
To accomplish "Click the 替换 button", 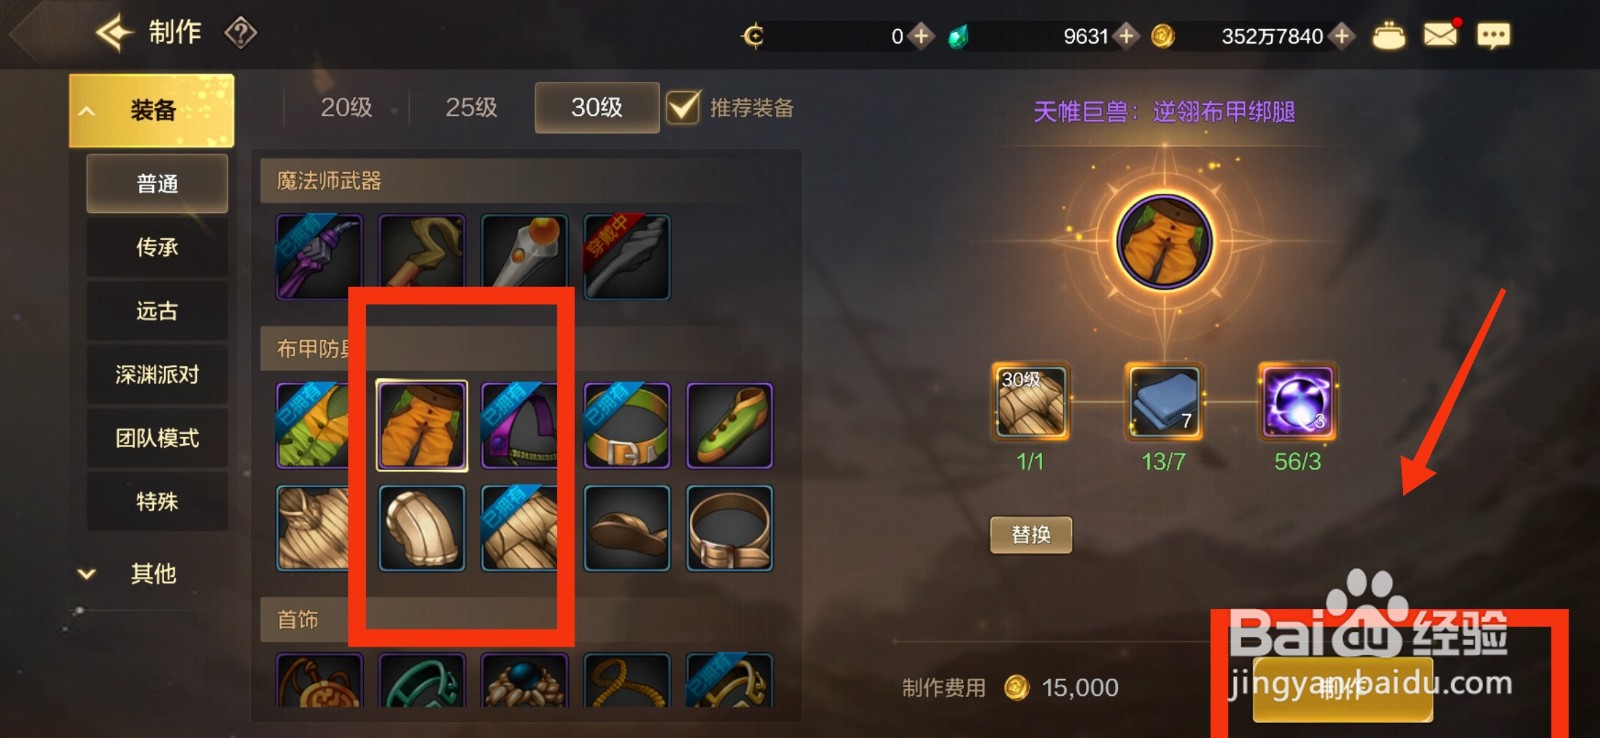I will click(x=1031, y=534).
